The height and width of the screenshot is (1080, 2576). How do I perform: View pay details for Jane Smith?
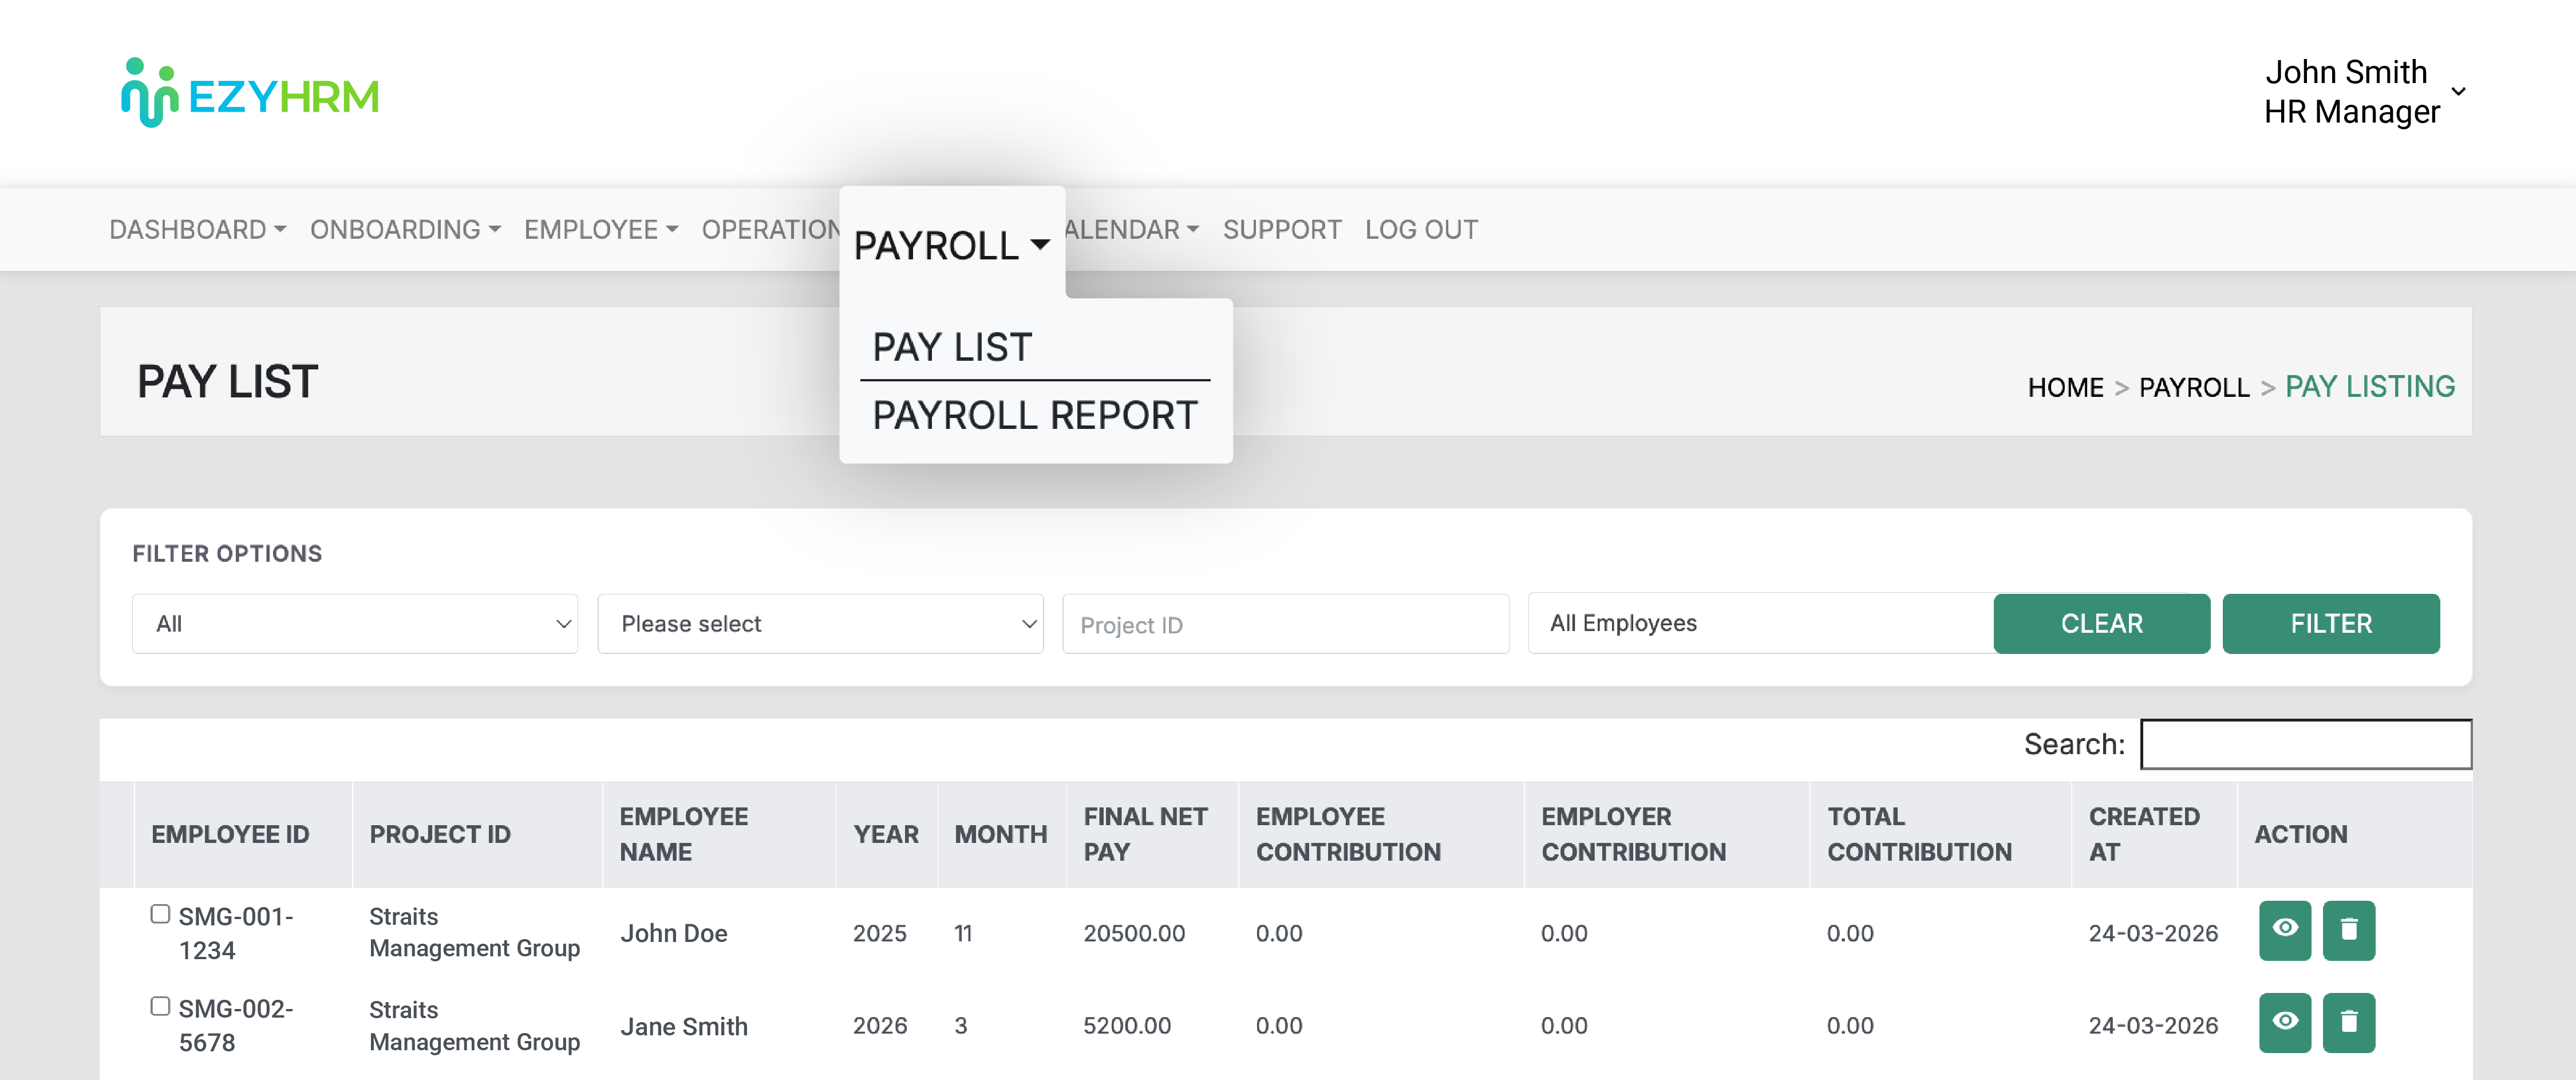point(2284,1023)
